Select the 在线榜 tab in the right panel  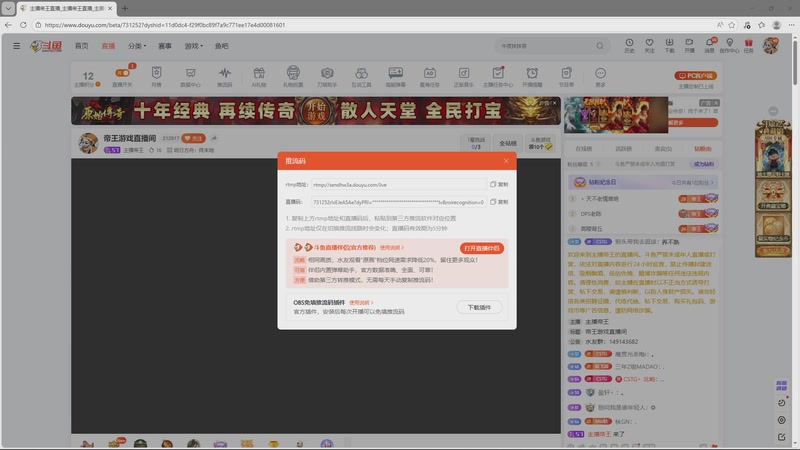click(x=584, y=149)
